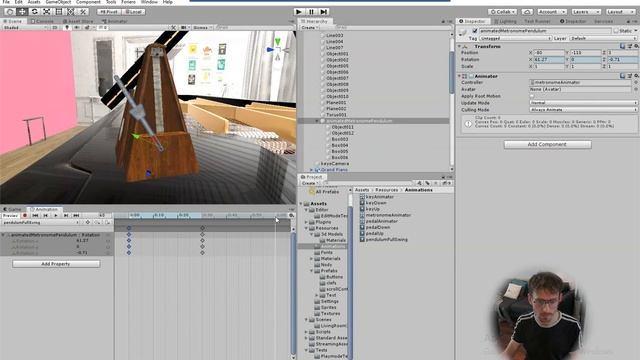The height and width of the screenshot is (360, 640).
Task: Click the Controller object picker circle
Action: [636, 82]
